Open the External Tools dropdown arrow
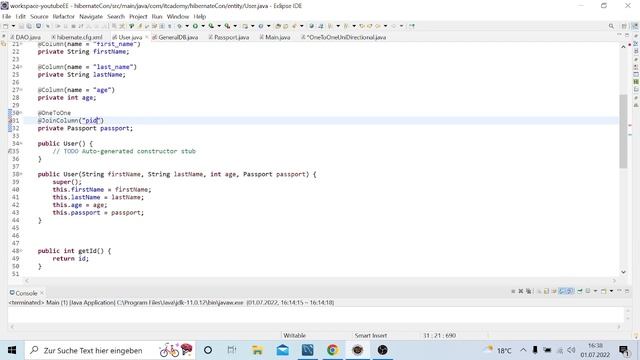 [x=235, y=26]
